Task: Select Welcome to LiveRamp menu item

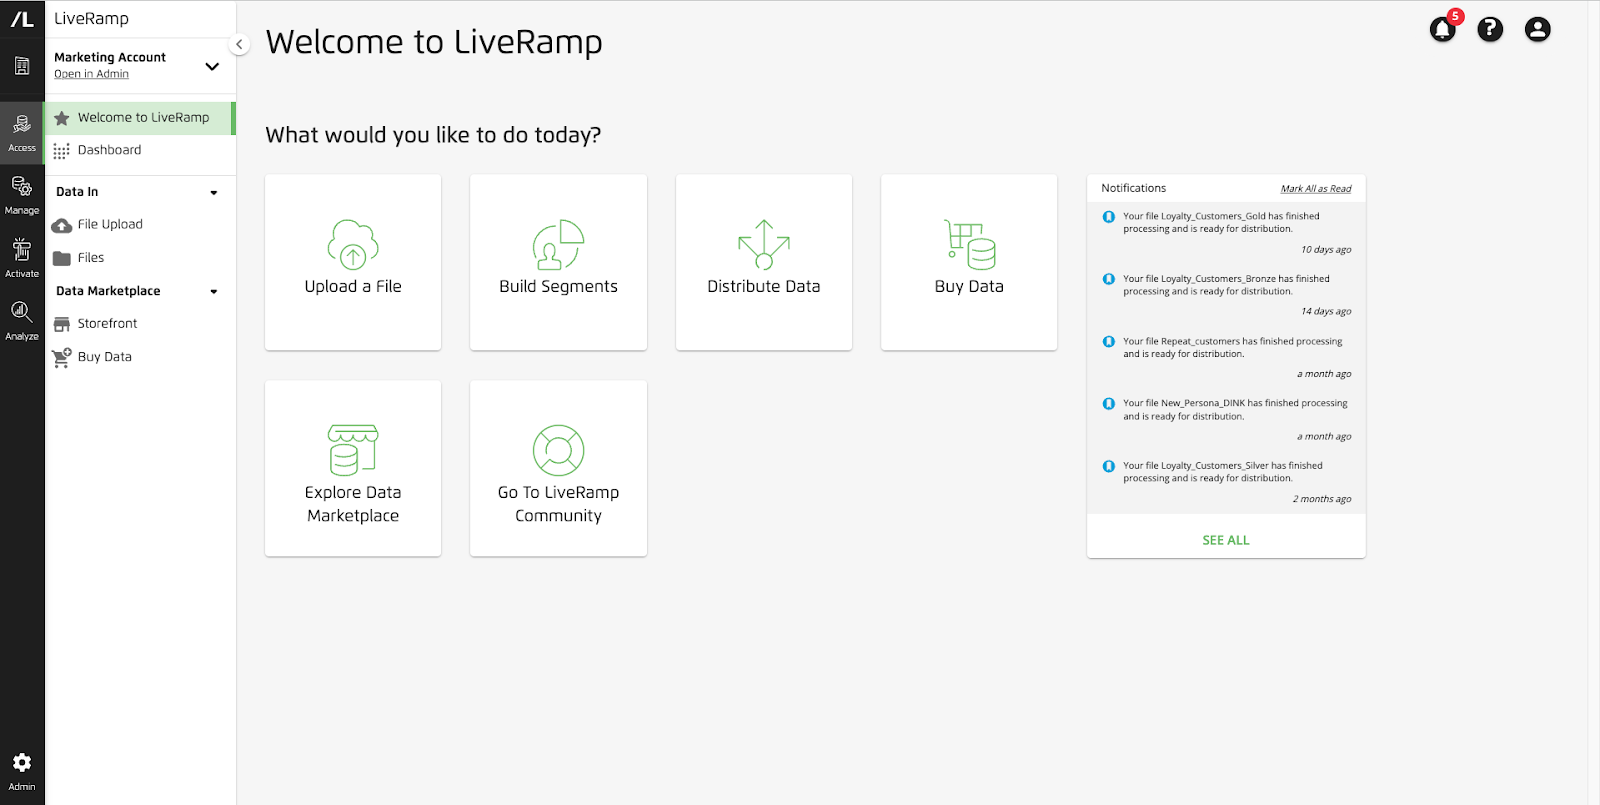Action: coord(140,117)
